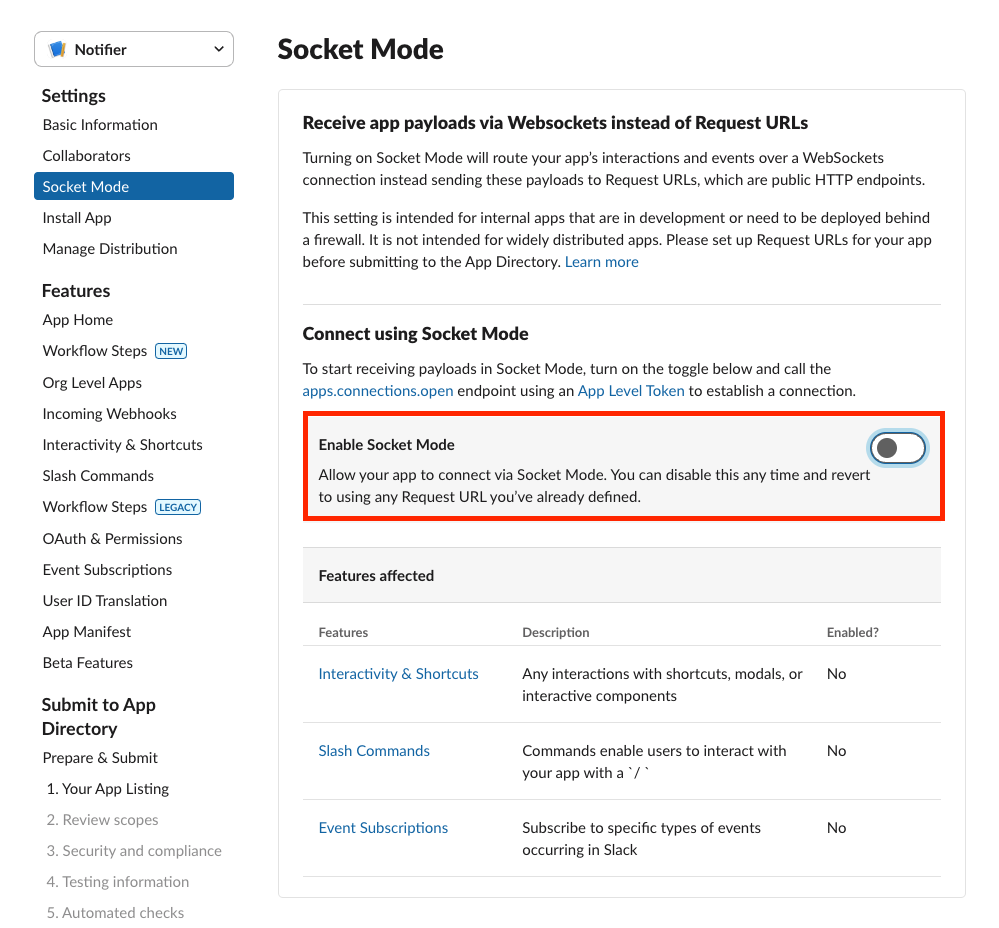Open Your App Listing step
Screen dimensions: 999x928
[108, 789]
